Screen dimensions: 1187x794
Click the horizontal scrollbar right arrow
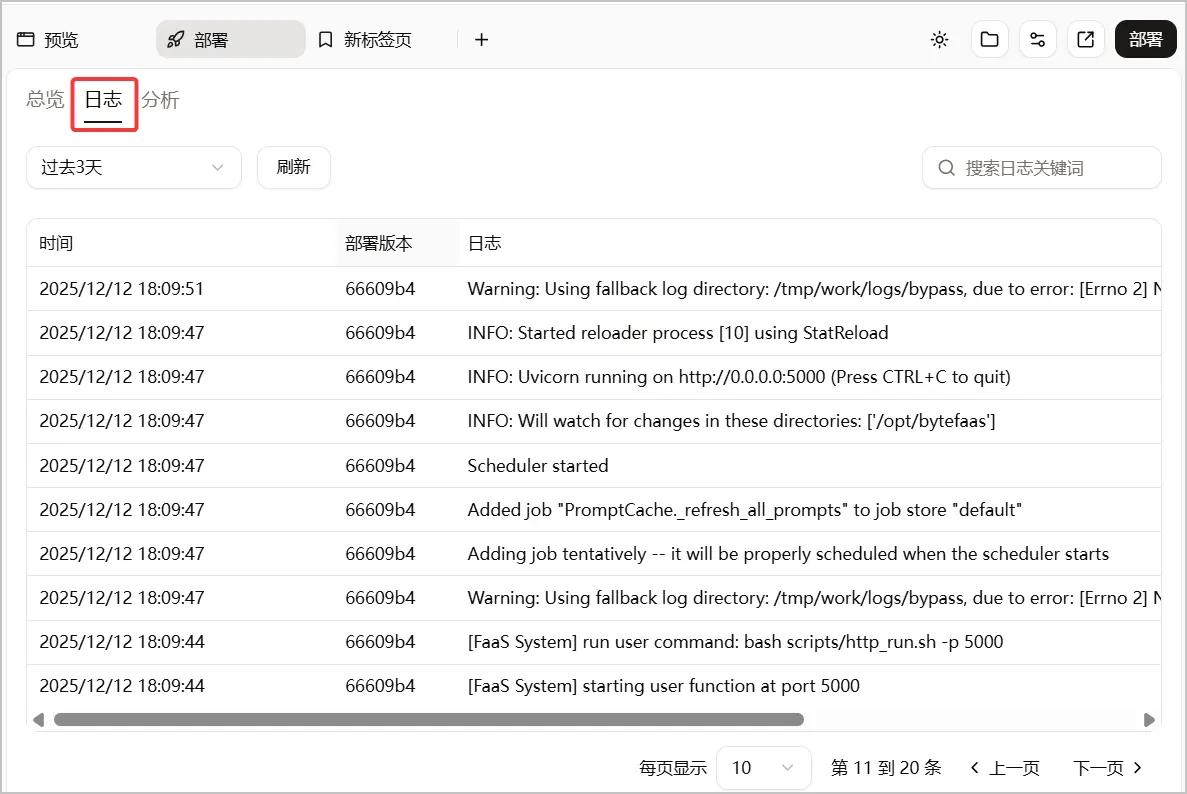pyautogui.click(x=1149, y=720)
